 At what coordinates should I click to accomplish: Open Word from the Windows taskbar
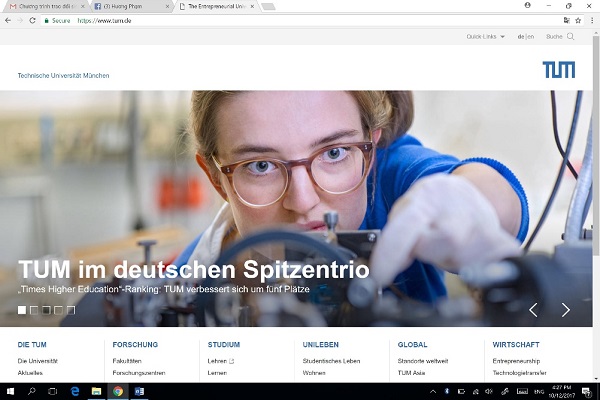click(x=139, y=391)
